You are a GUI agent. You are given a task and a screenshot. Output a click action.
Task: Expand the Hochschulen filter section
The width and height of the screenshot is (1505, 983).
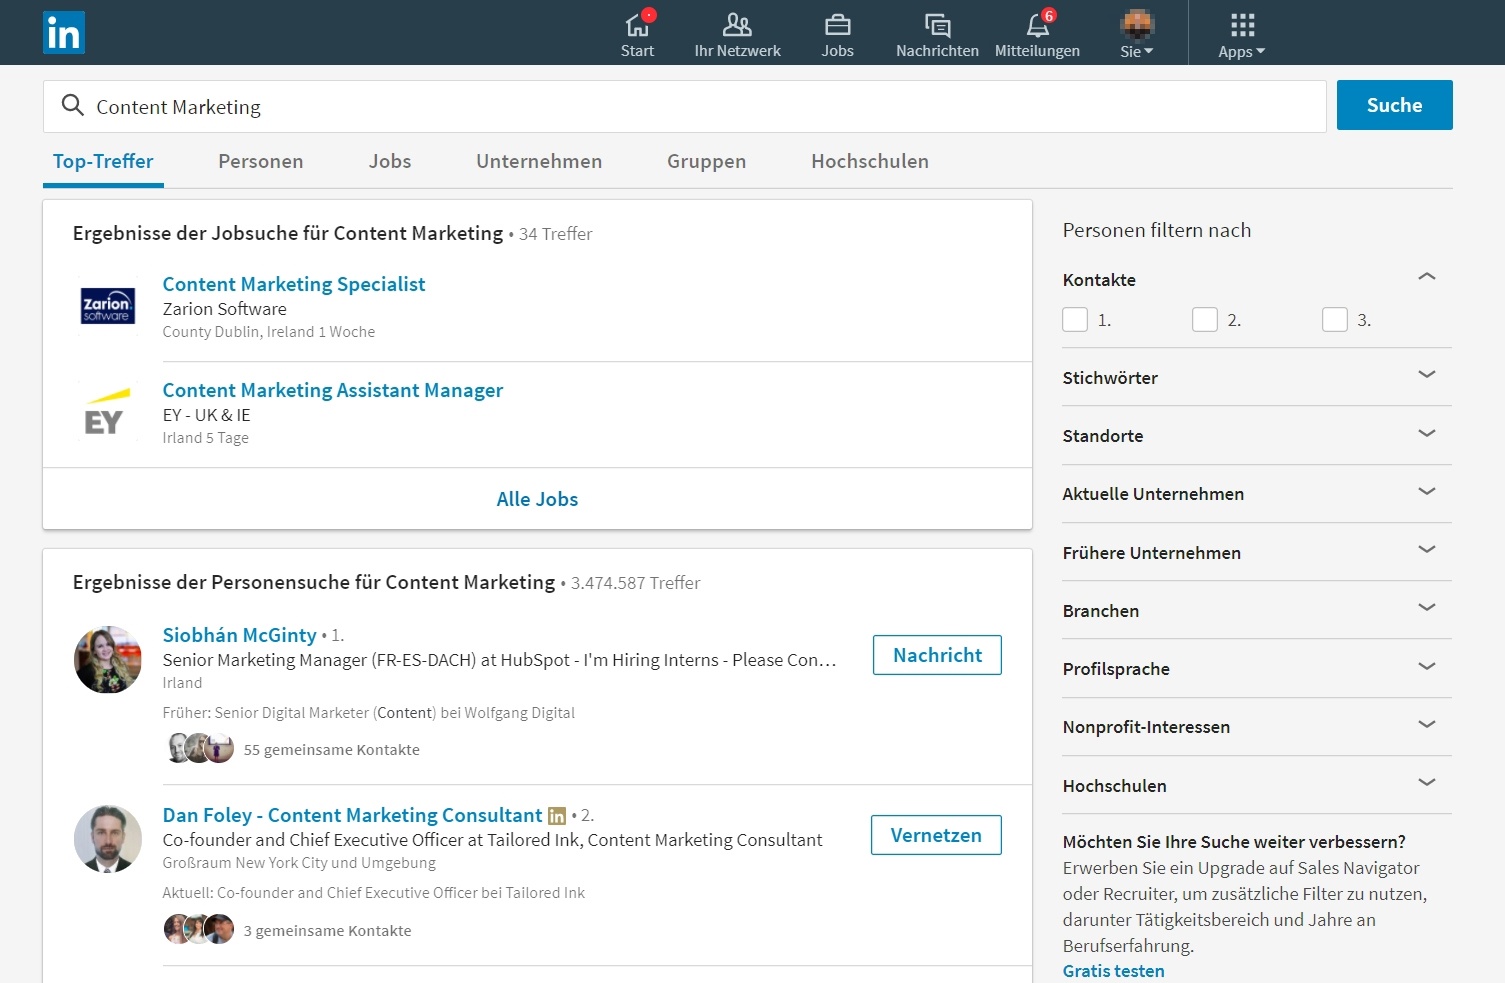coord(1427,783)
